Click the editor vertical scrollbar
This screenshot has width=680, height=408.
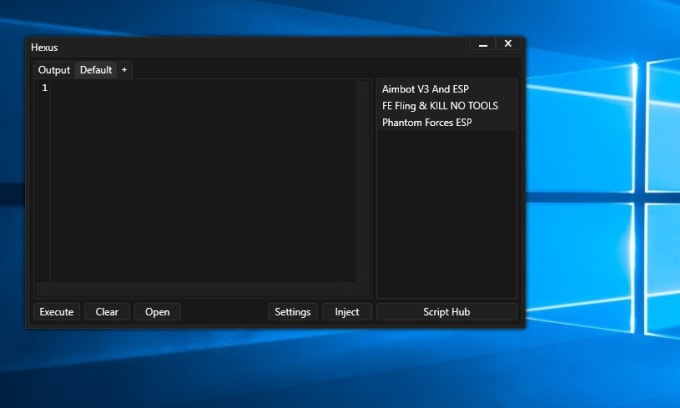tap(361, 181)
